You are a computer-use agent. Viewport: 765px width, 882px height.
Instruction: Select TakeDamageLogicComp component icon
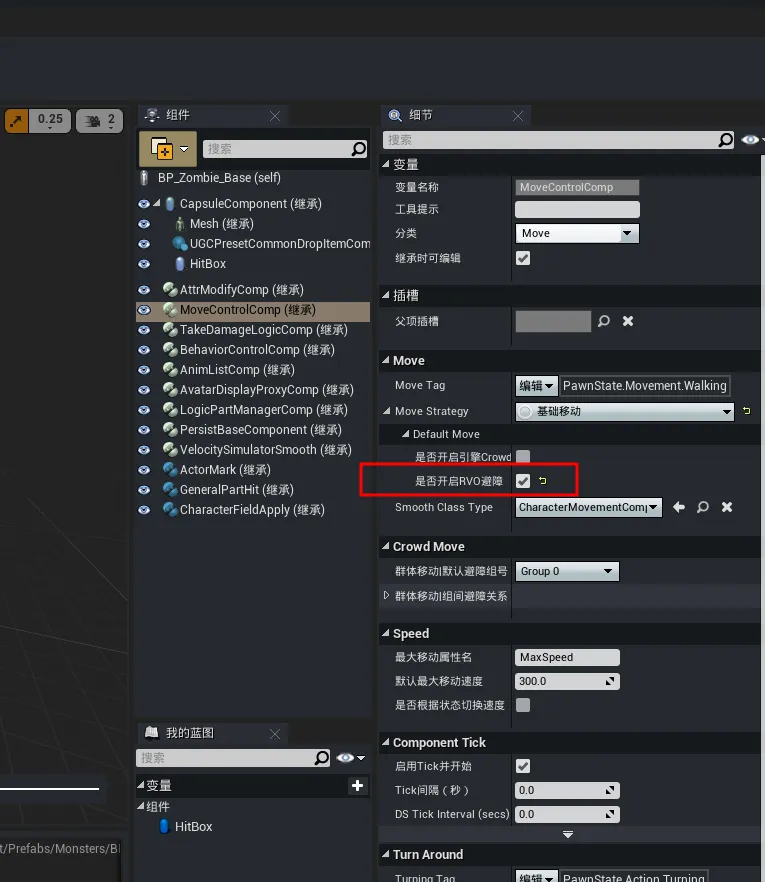[170, 329]
